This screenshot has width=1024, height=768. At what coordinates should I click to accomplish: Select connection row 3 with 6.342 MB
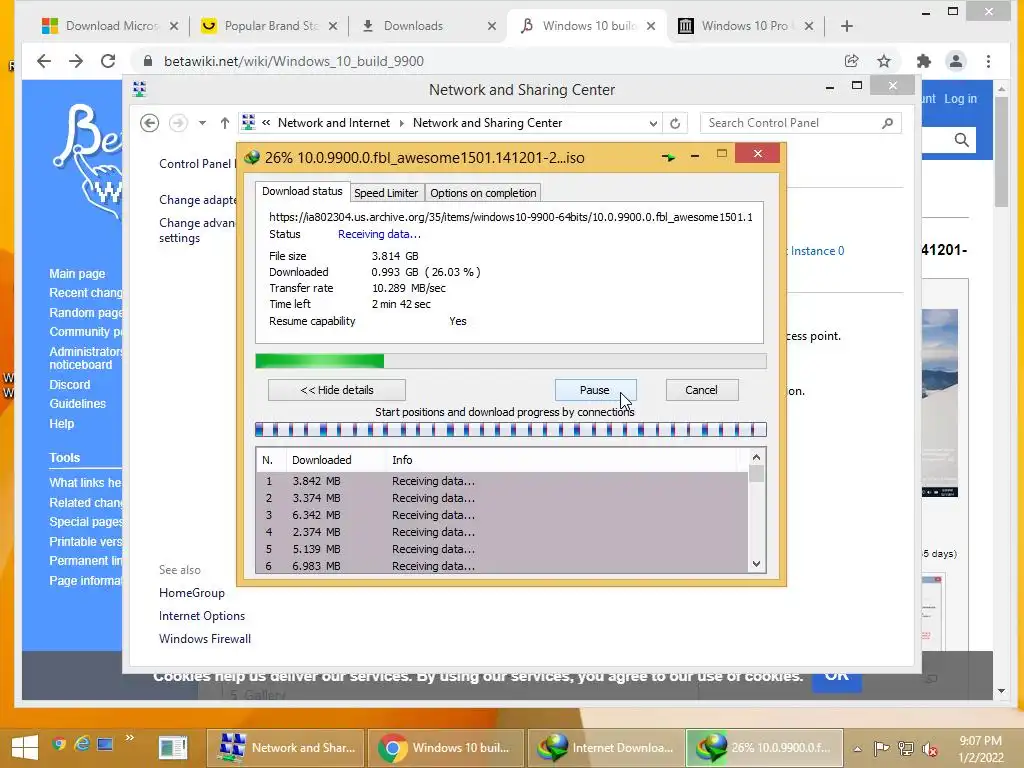(x=502, y=515)
